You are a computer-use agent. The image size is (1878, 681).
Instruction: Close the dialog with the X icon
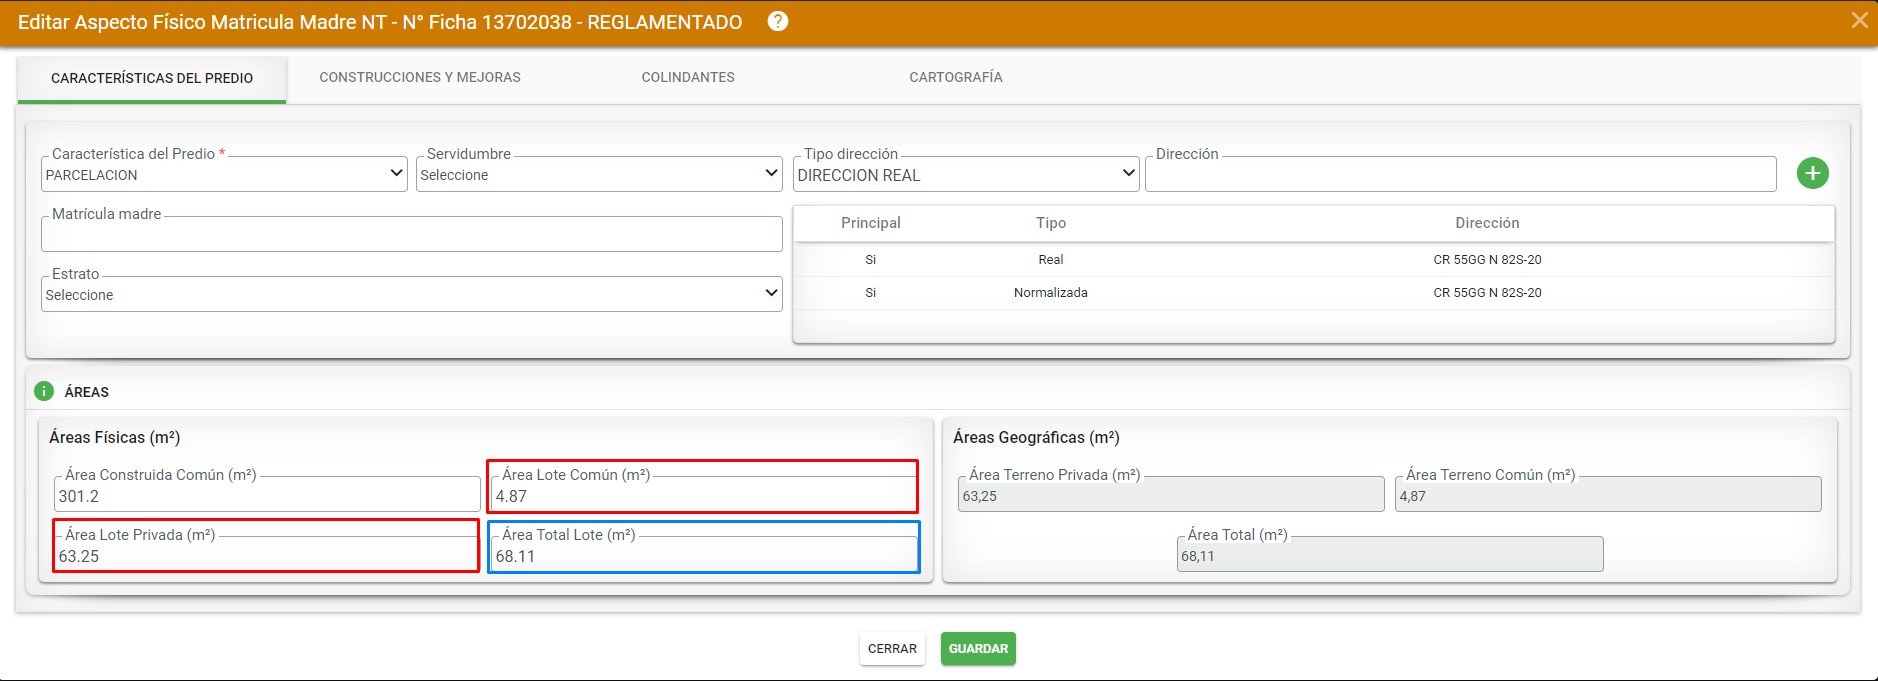click(1859, 20)
